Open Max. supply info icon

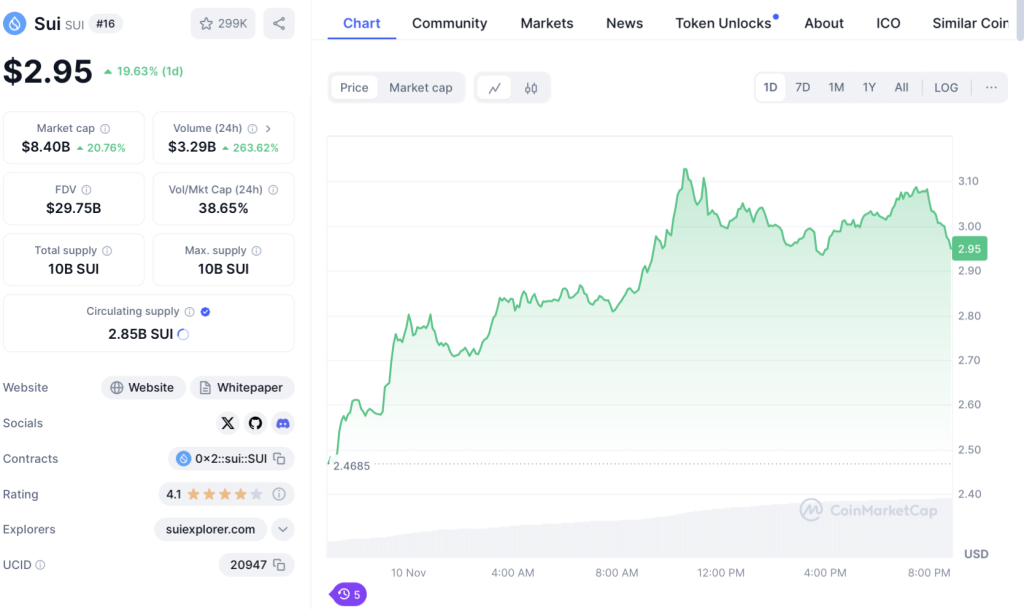pyautogui.click(x=257, y=251)
